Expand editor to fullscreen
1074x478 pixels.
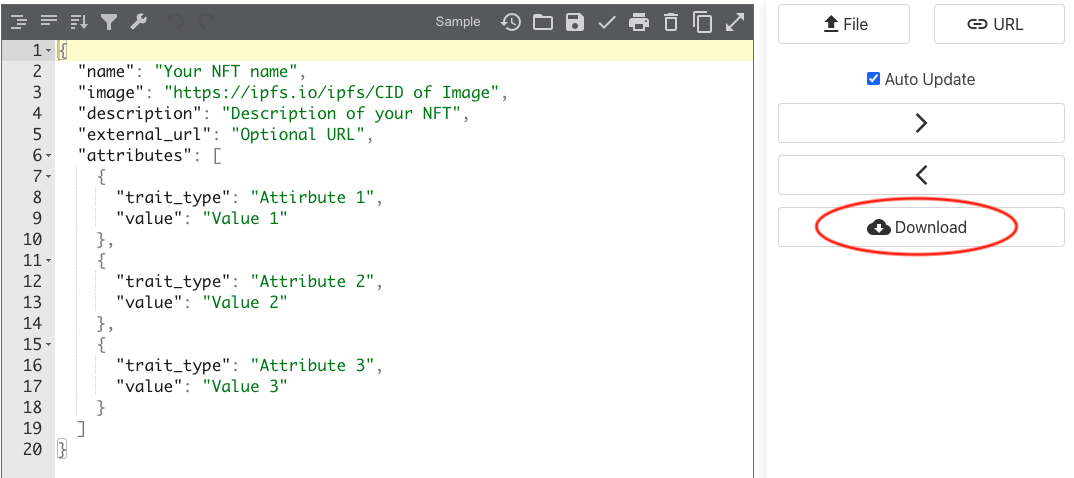tap(735, 22)
